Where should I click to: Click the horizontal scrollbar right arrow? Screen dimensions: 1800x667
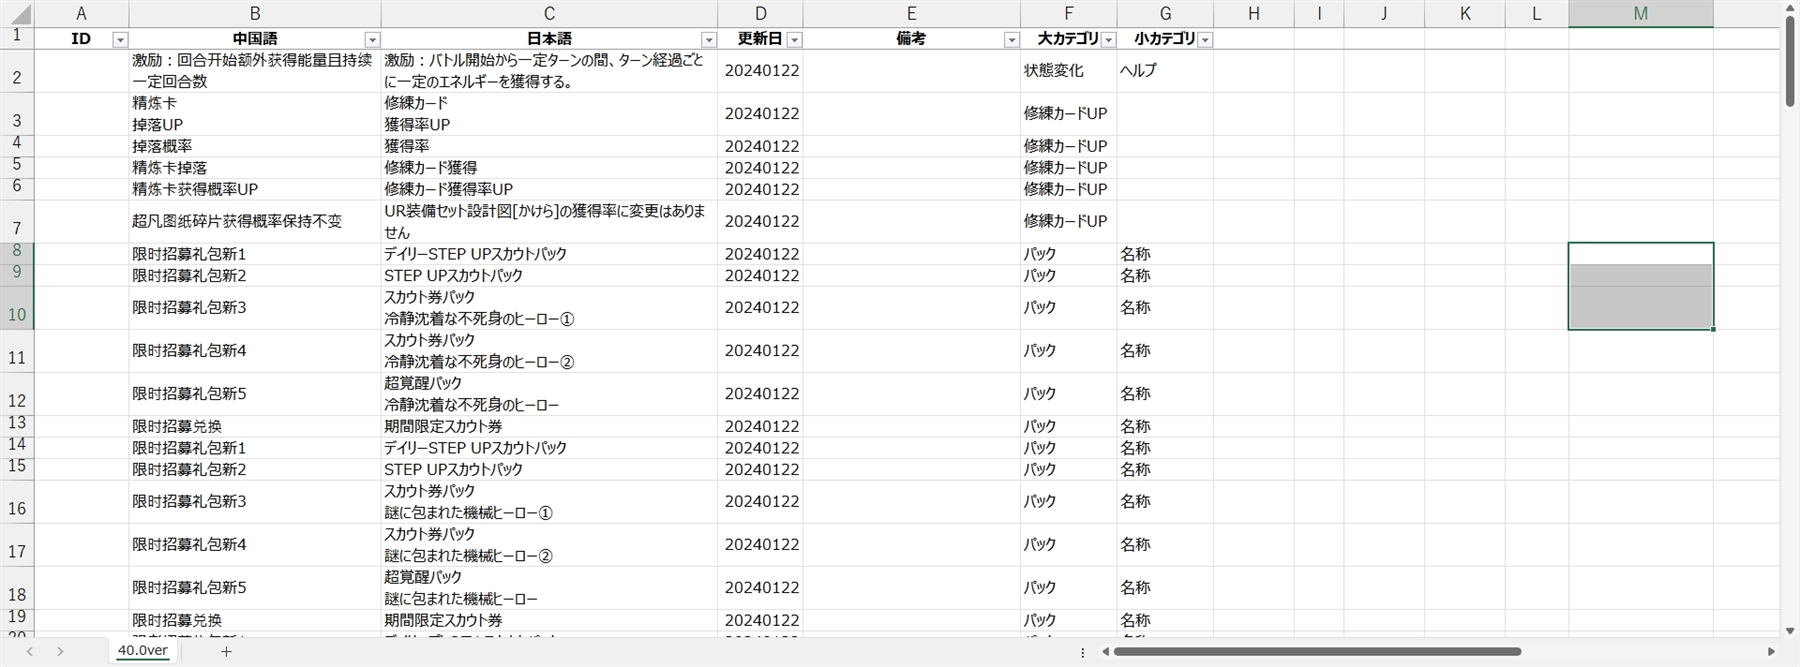pos(1771,652)
